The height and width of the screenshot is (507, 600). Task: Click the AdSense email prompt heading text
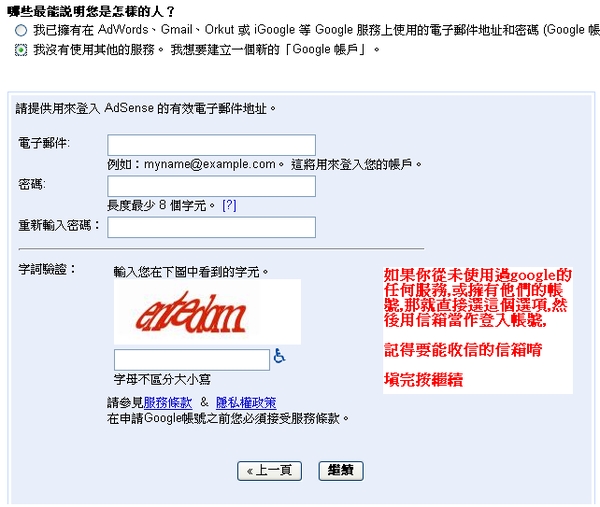click(x=146, y=108)
